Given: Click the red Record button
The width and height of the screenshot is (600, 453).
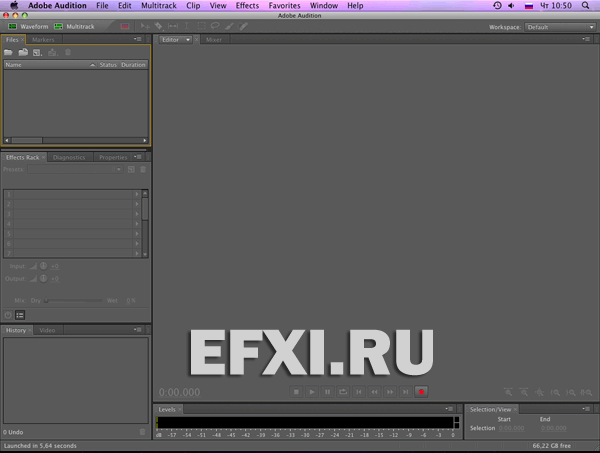Looking at the screenshot, I should click(x=421, y=391).
